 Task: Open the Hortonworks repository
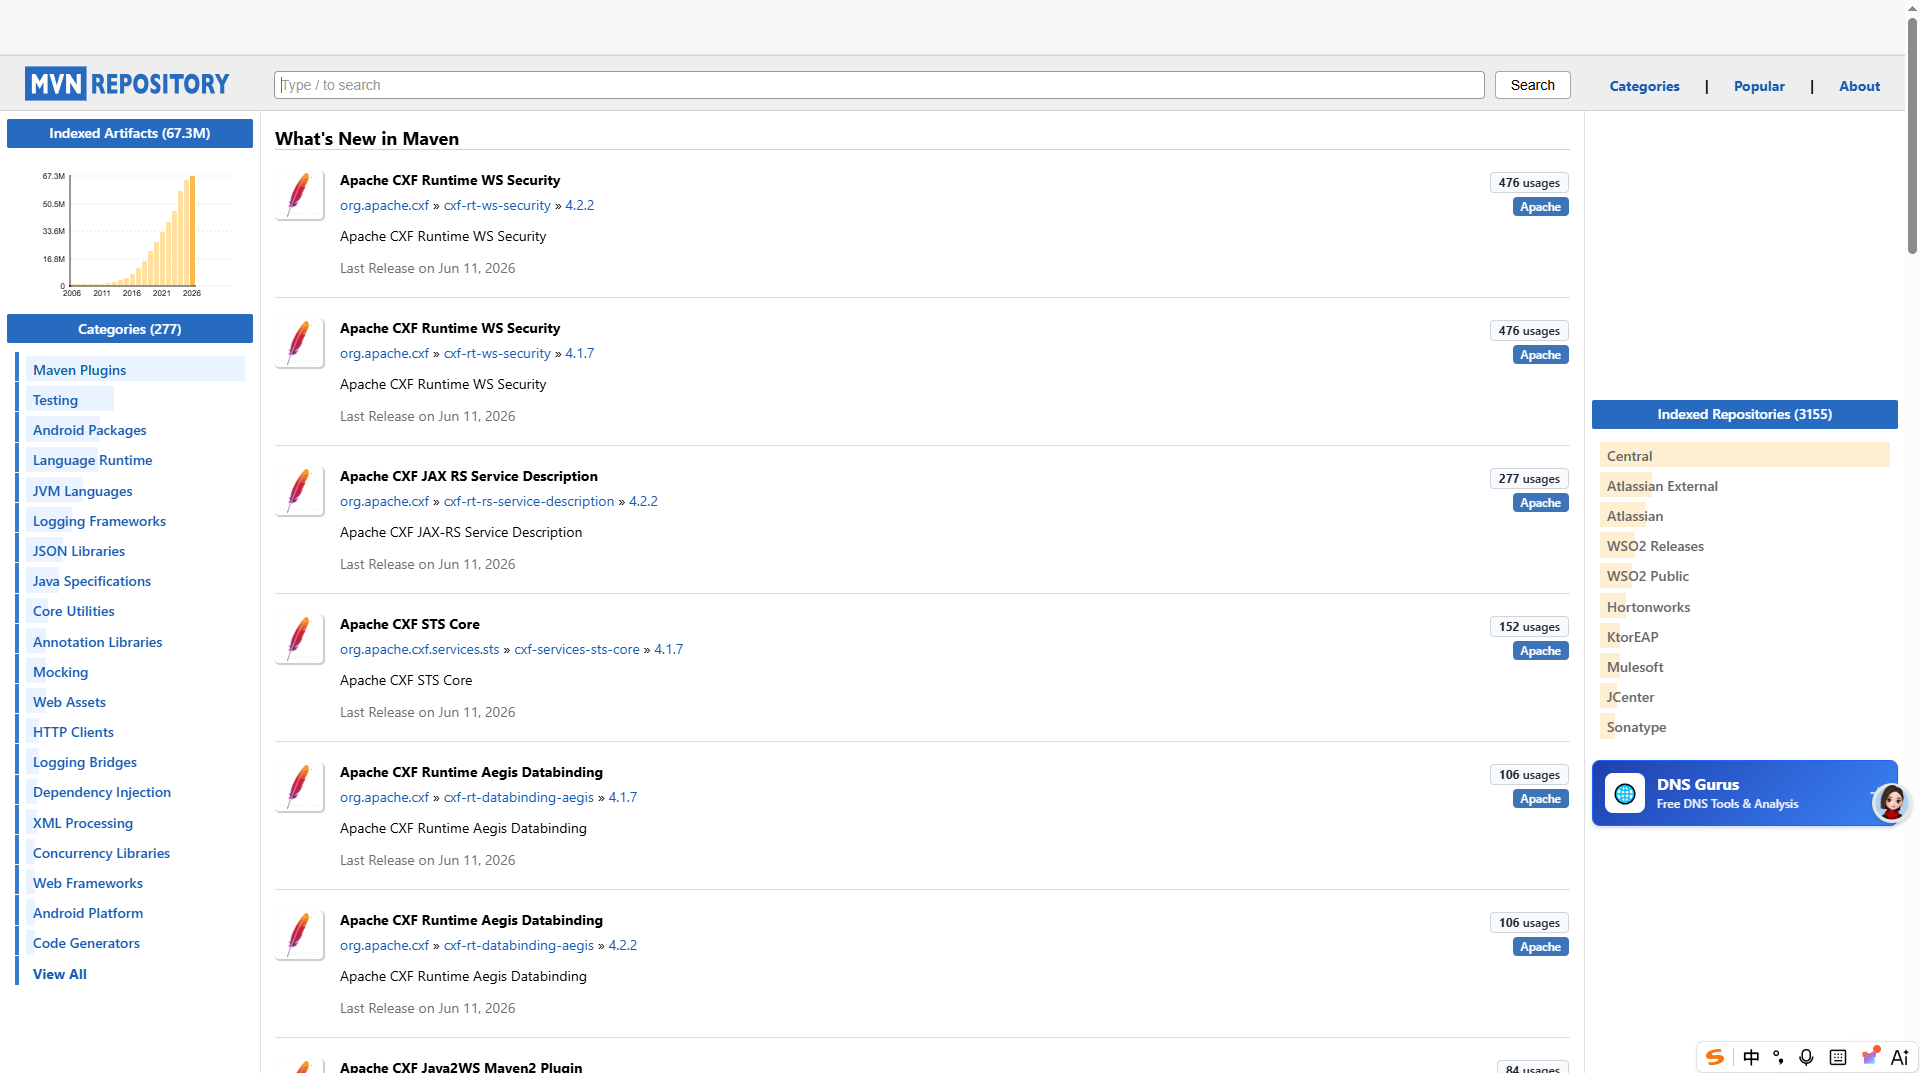(x=1648, y=607)
